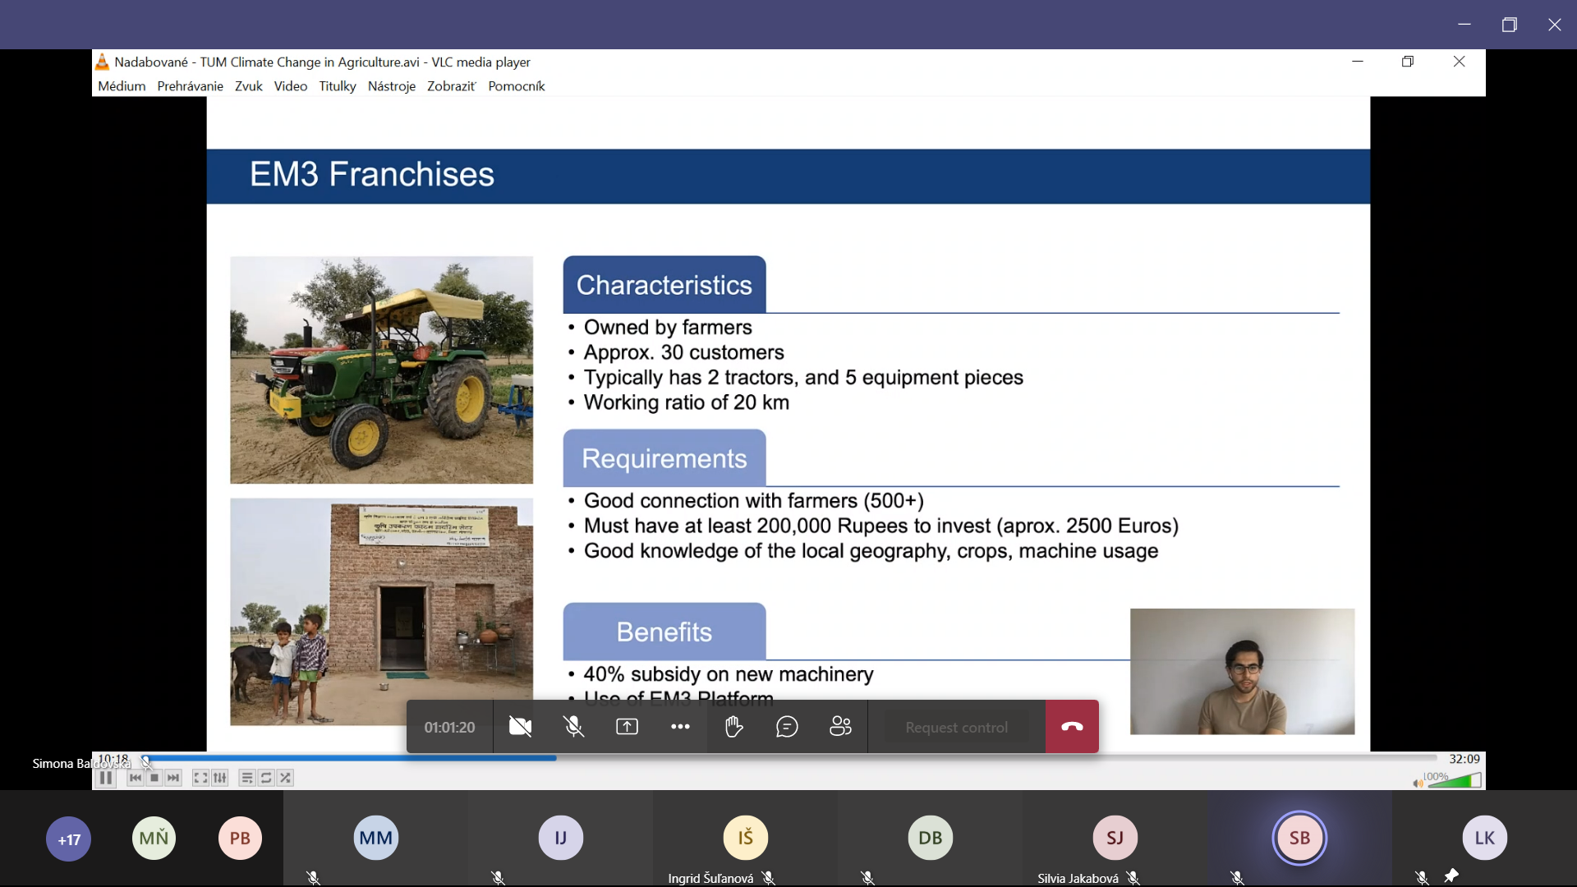Raise your hand in the meeting
This screenshot has width=1577, height=887.
(734, 727)
